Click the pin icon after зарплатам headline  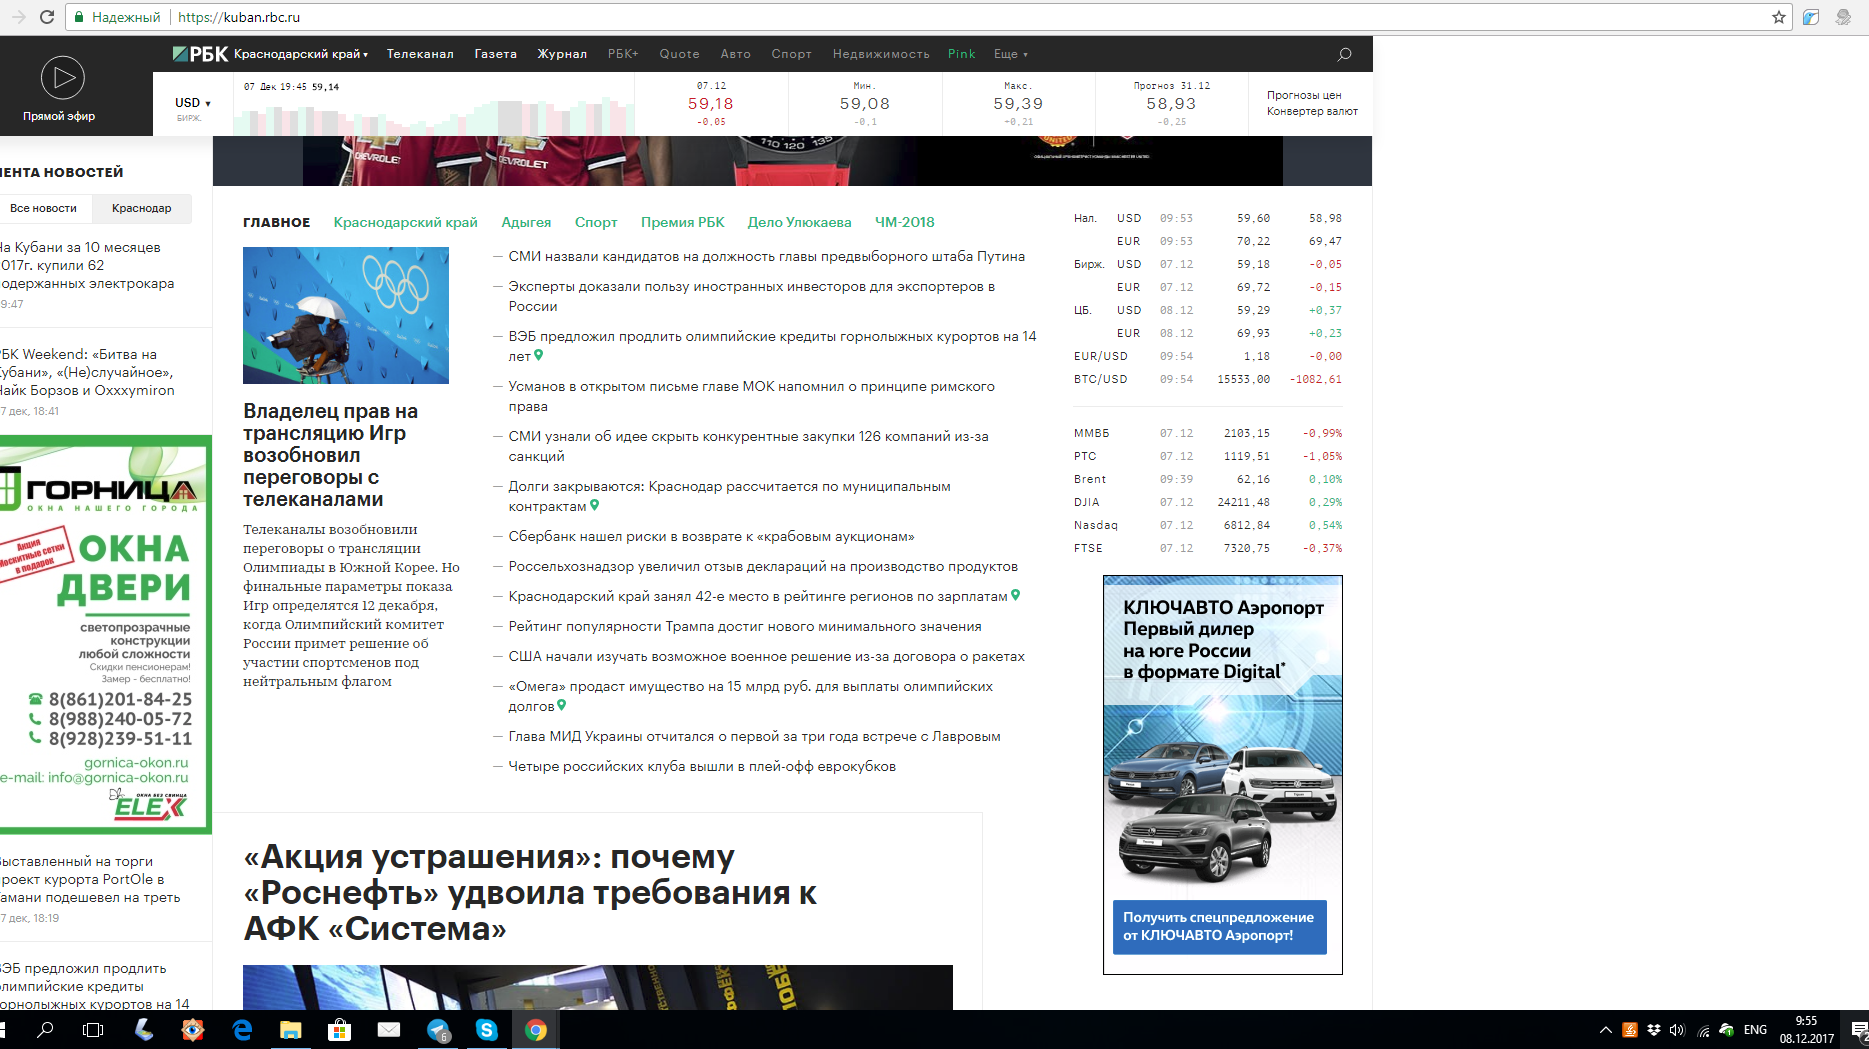click(1016, 595)
